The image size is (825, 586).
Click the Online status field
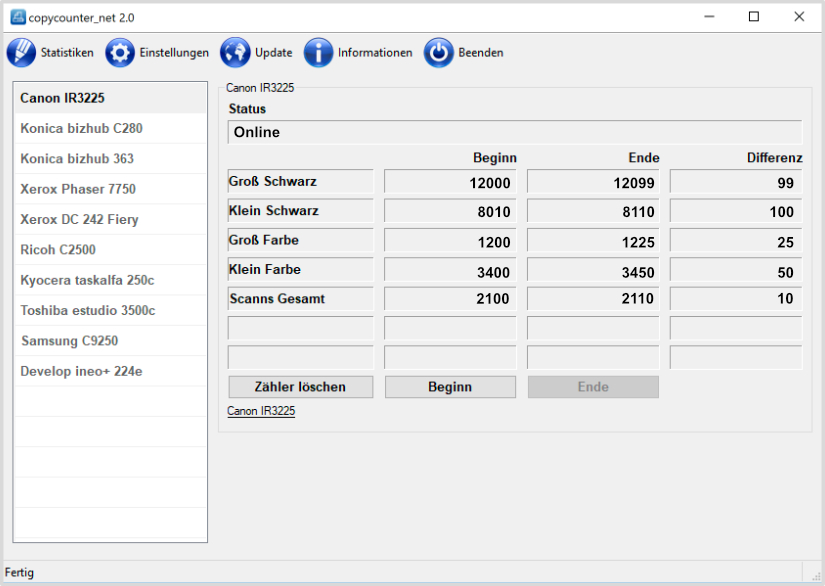coord(515,132)
